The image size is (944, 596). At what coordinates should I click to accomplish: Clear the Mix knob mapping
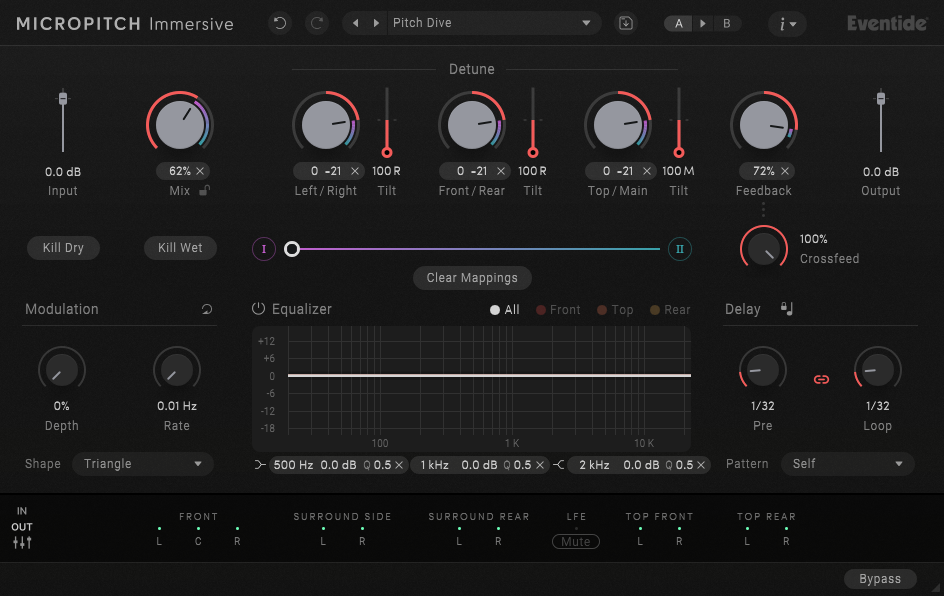(200, 171)
